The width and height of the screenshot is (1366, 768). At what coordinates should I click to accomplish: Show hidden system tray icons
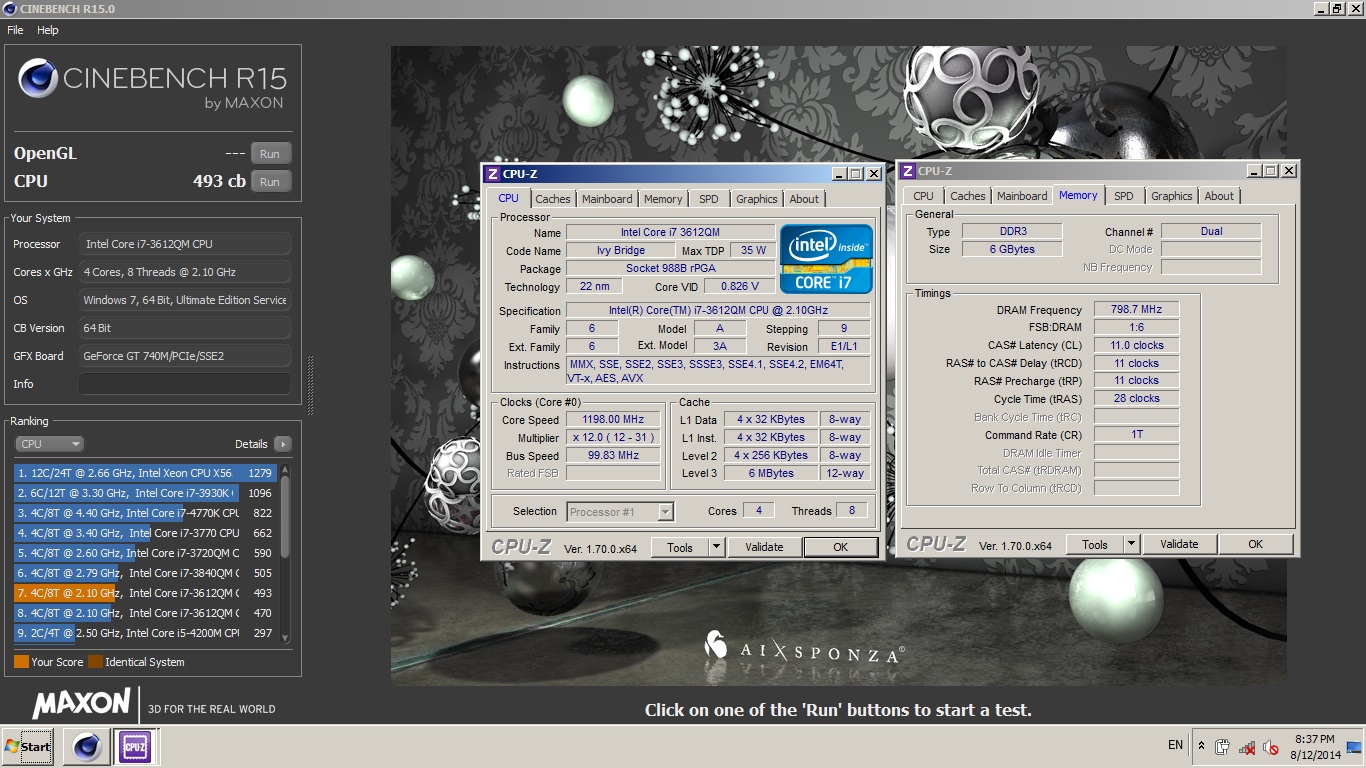[1201, 746]
